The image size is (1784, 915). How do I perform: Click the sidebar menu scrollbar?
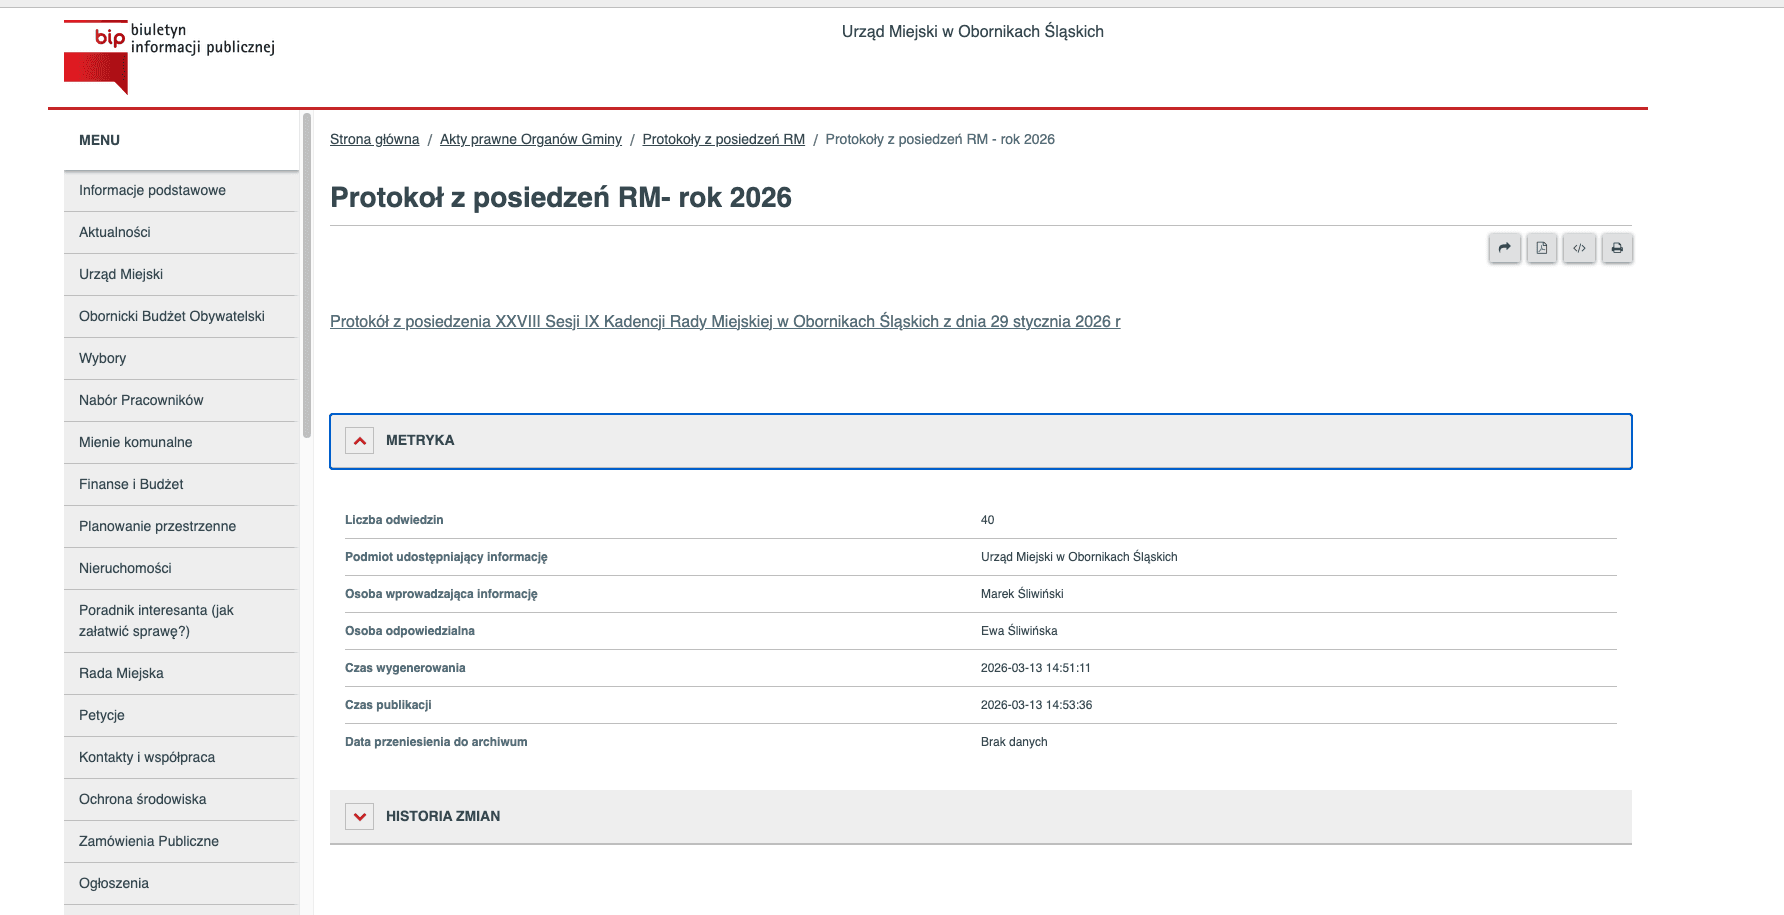pyautogui.click(x=307, y=275)
